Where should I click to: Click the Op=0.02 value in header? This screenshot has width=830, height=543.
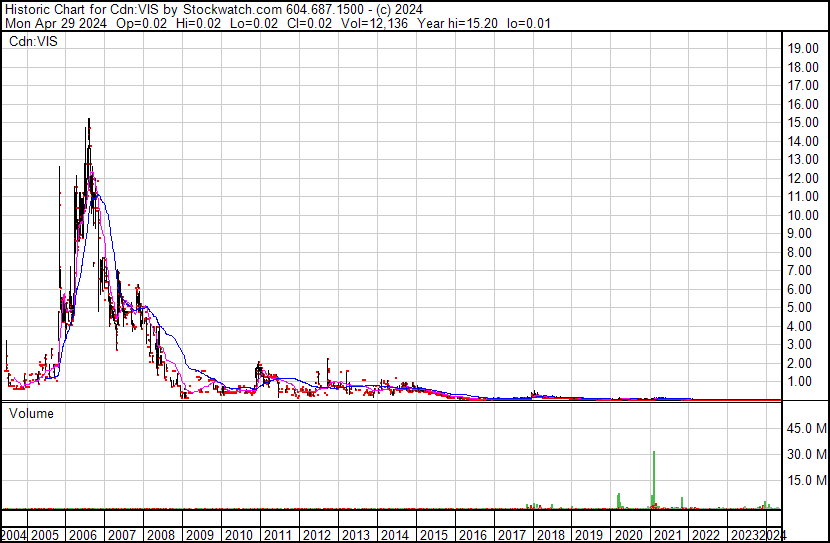[x=141, y=23]
